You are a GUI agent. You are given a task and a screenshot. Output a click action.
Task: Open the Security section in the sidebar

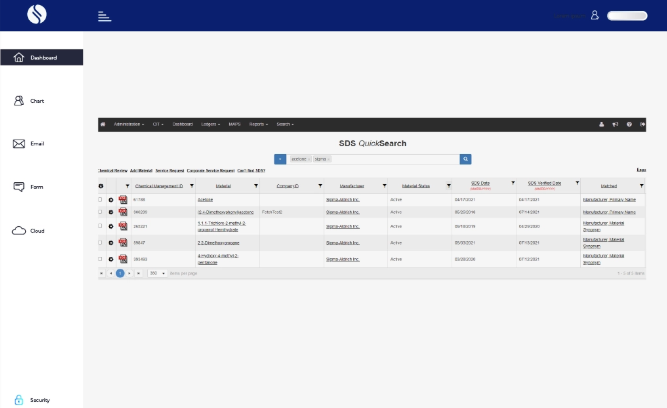[x=32, y=400]
